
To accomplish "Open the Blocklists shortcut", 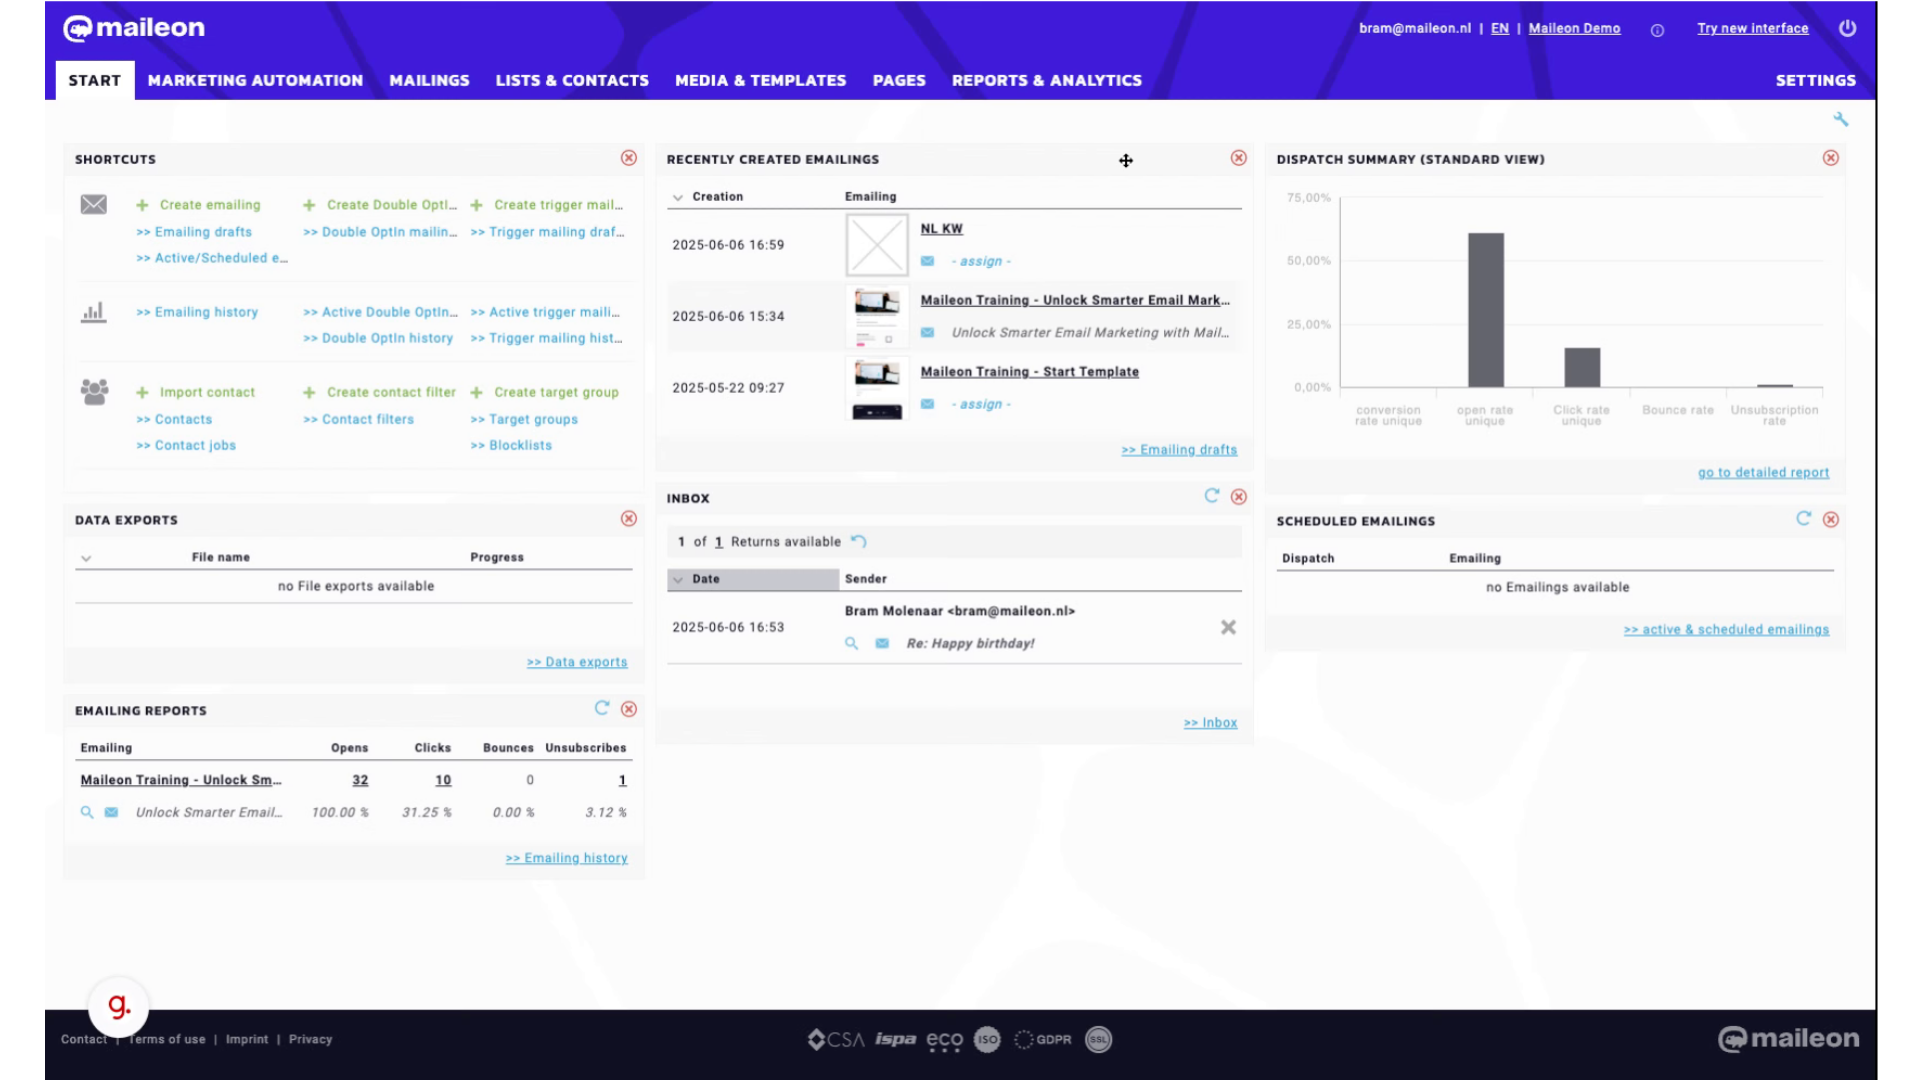I will click(511, 445).
